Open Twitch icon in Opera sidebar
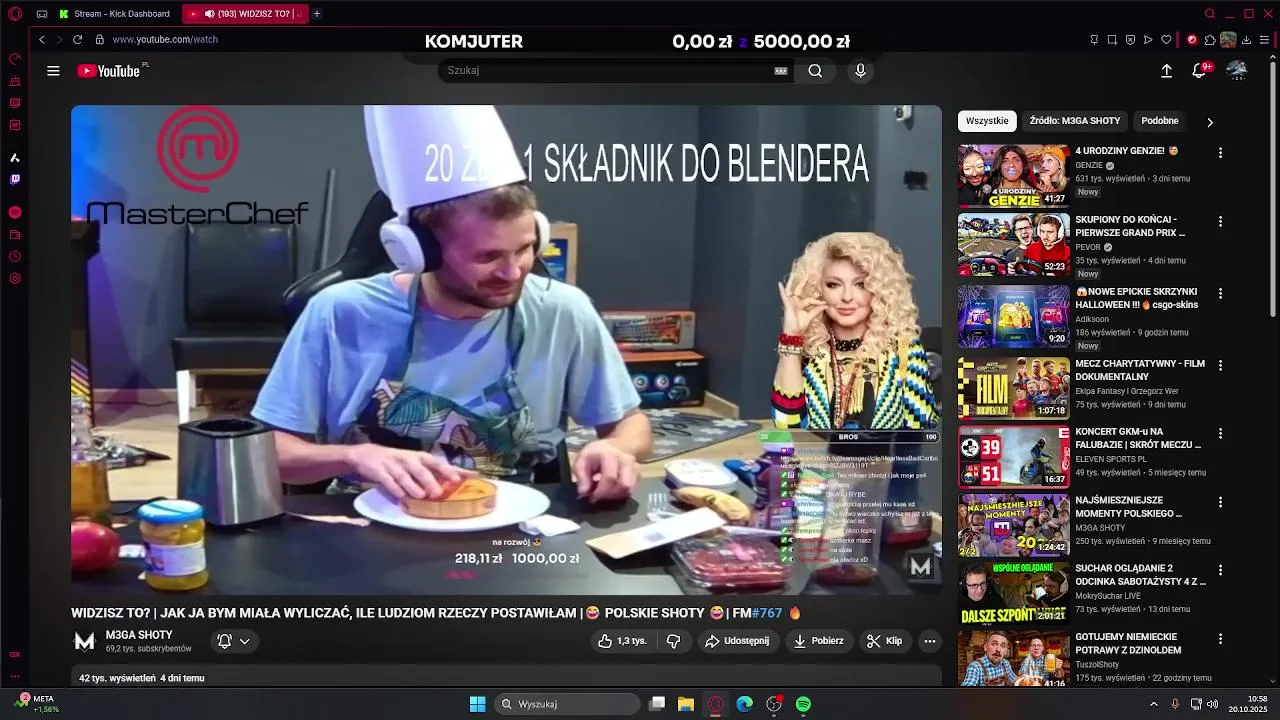 tap(14, 180)
